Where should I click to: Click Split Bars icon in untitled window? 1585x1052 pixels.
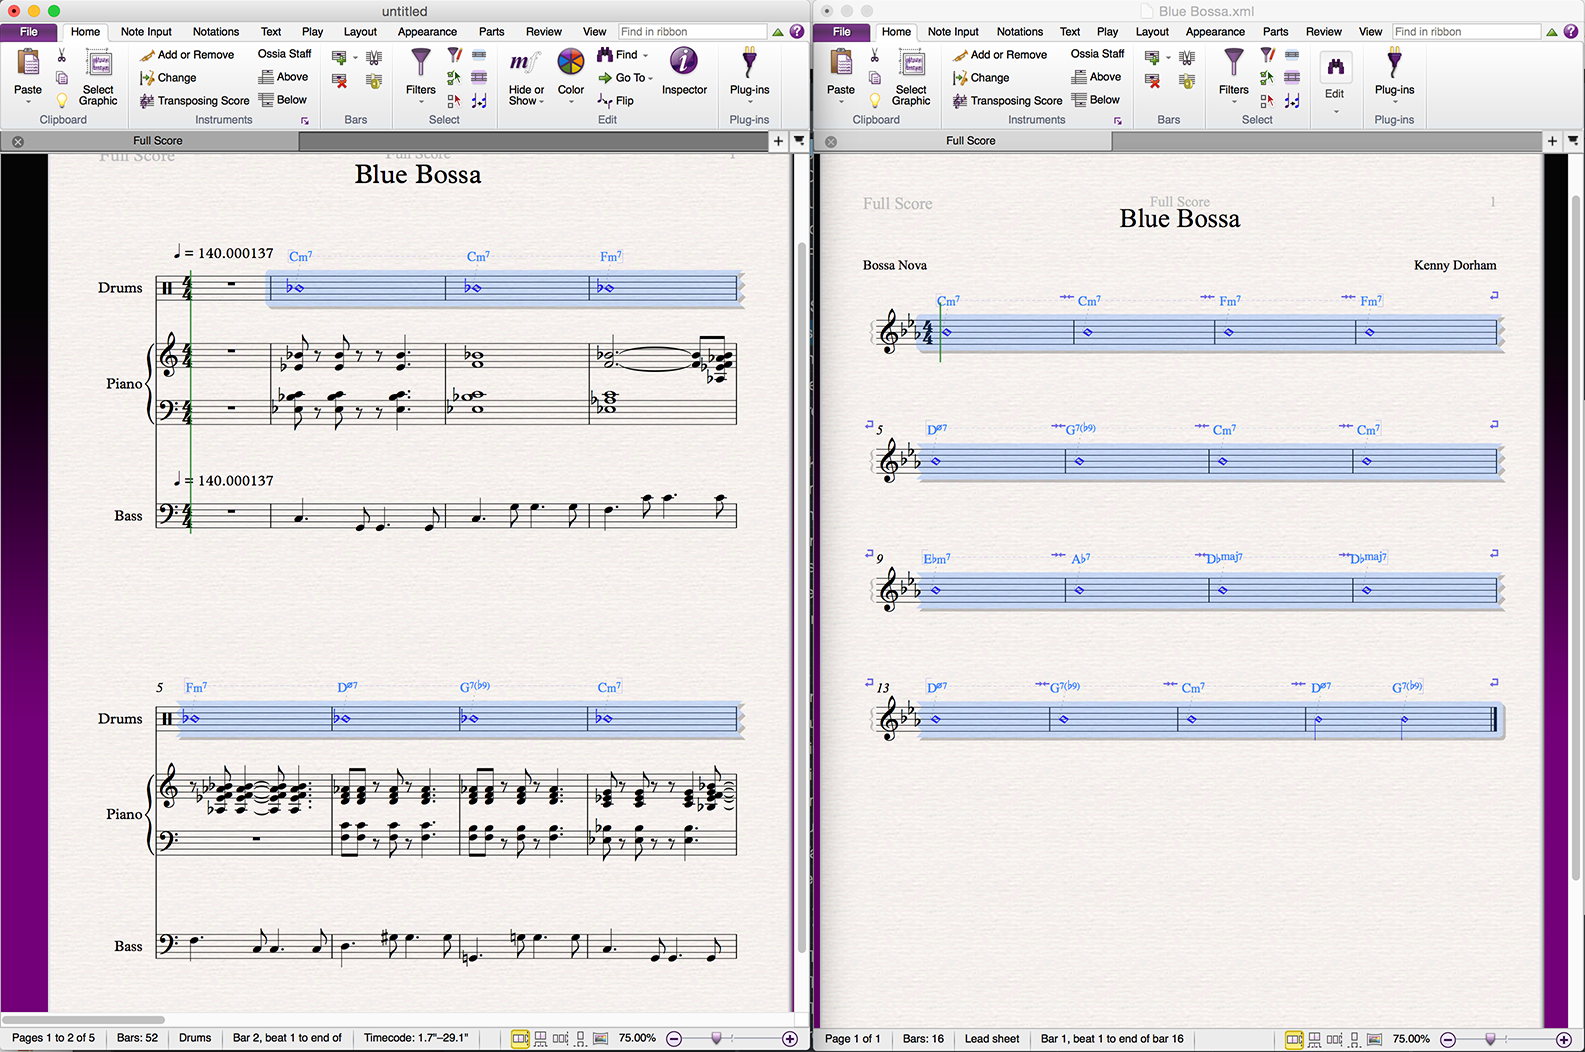374,57
